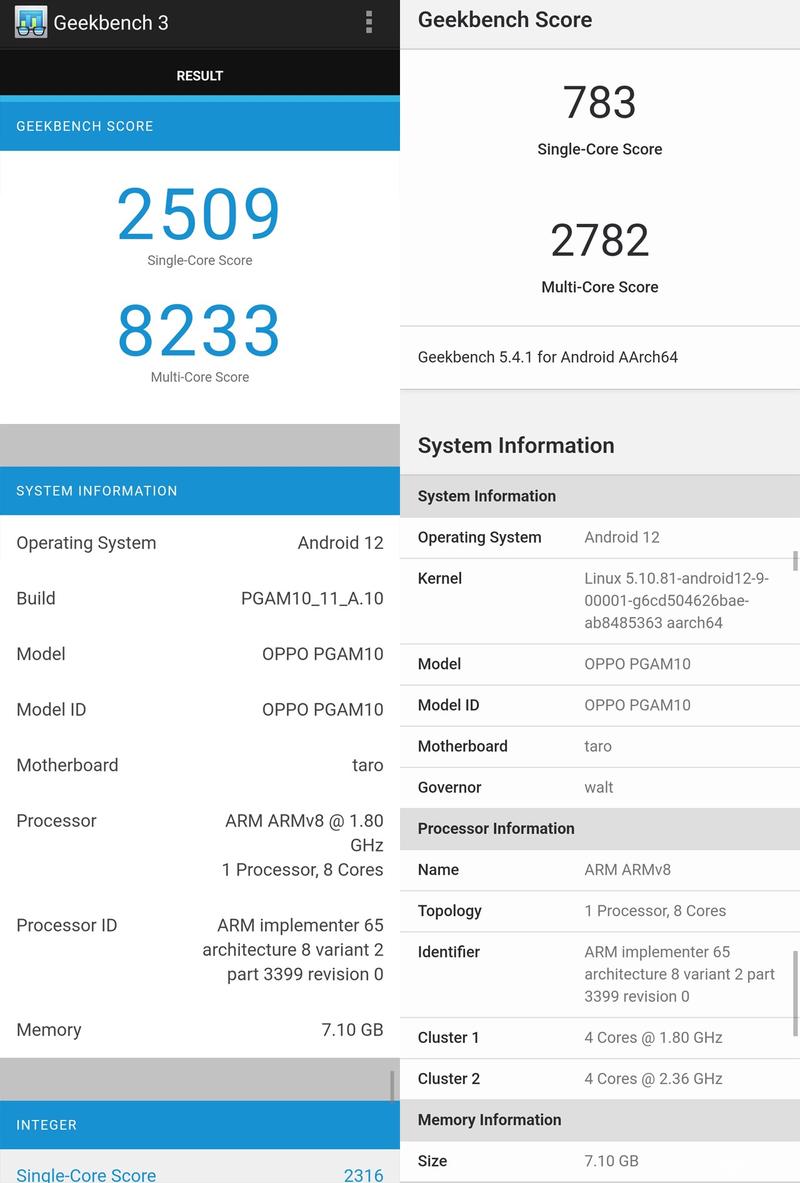
Task: Tap the Identifier ARM implementer 65 value
Action: (679, 974)
